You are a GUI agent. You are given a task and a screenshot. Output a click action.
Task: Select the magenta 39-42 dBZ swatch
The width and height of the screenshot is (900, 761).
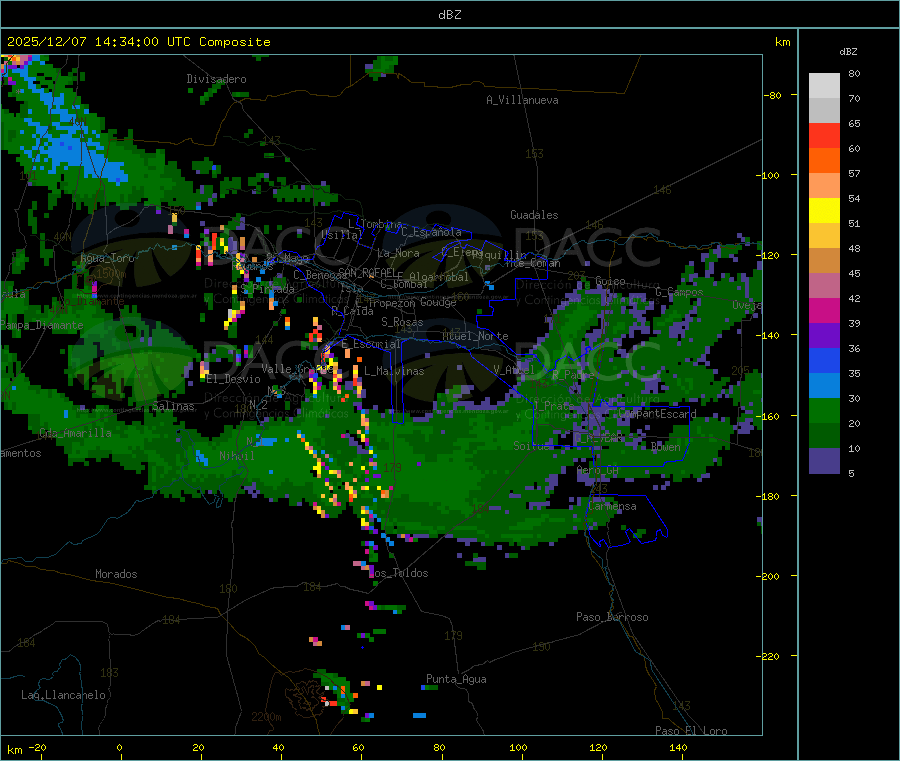tap(824, 311)
